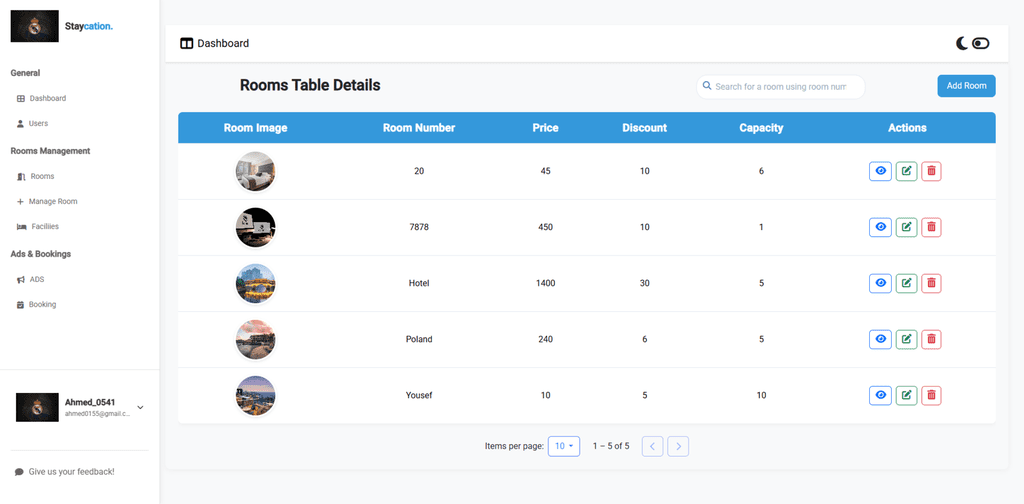This screenshot has height=504, width=1024.
Task: Open Manage Room sidebar link
Action: coord(52,201)
